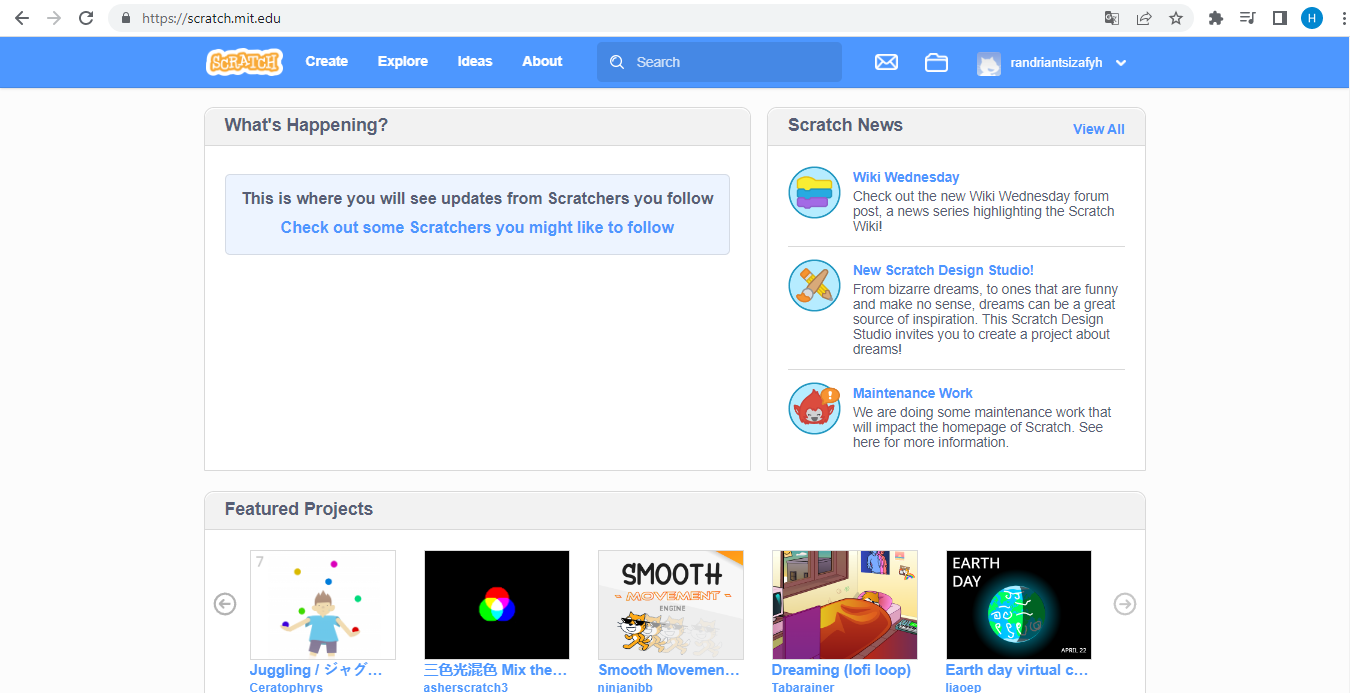This screenshot has height=693, width=1350.
Task: Click the randriantsizafyh profile avatar
Action: coord(989,63)
